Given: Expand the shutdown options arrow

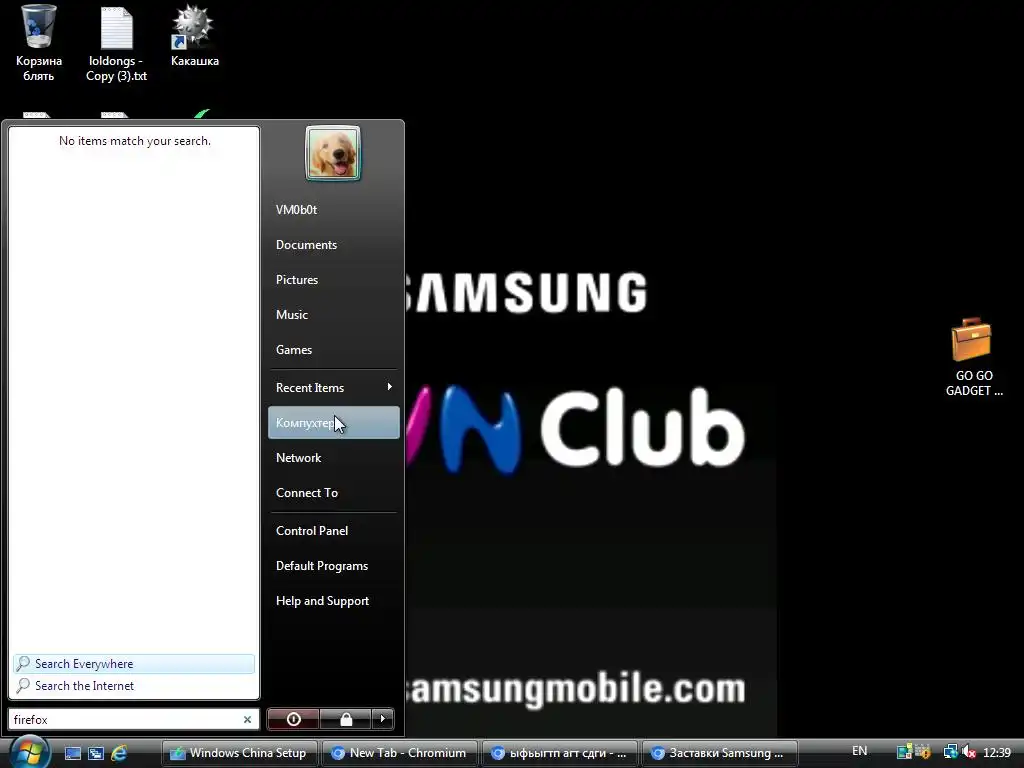Looking at the screenshot, I should tap(383, 719).
